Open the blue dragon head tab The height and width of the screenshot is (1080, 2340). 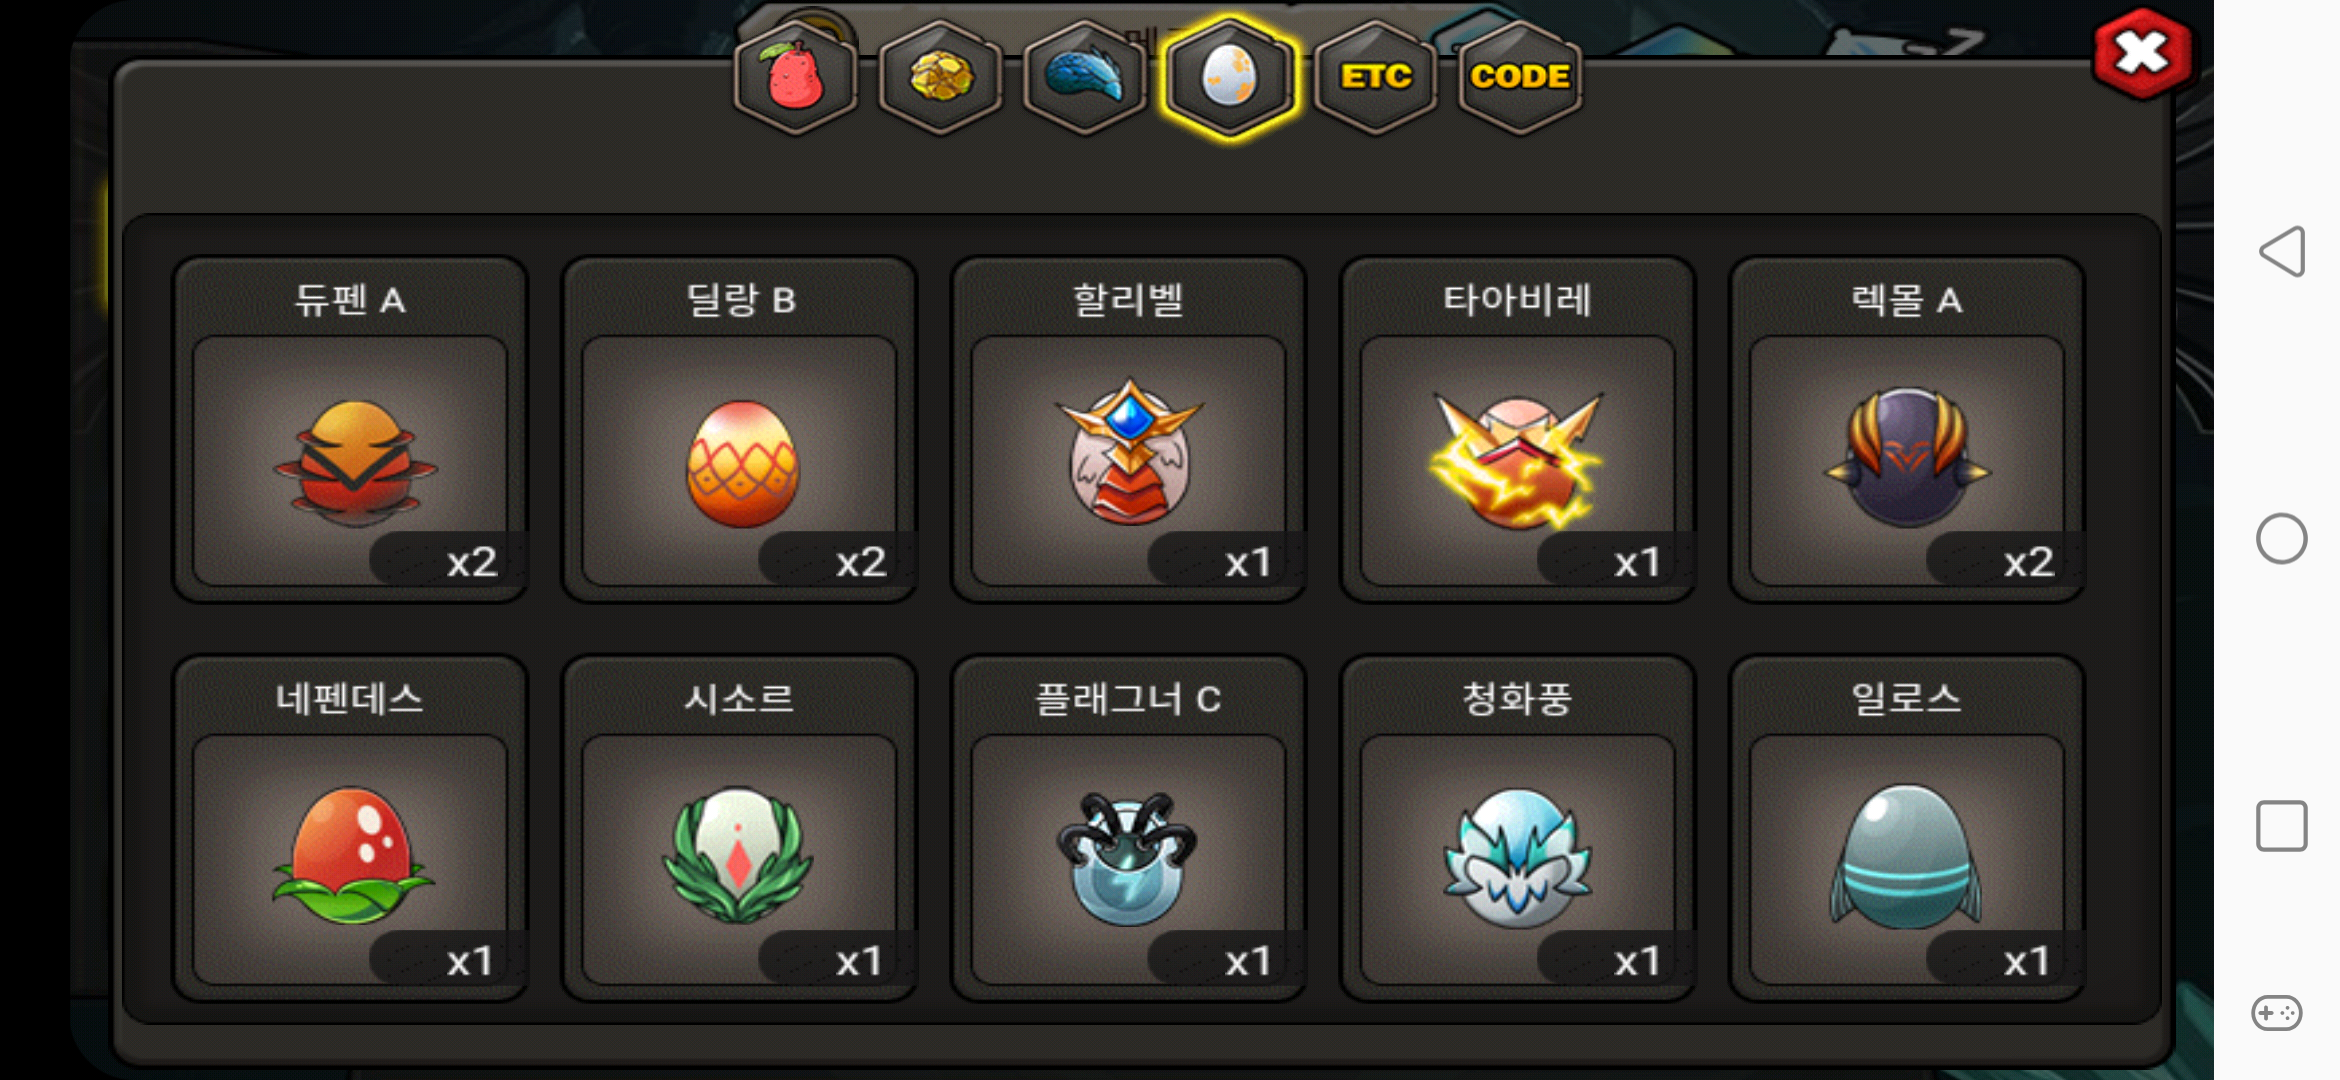pyautogui.click(x=1085, y=78)
